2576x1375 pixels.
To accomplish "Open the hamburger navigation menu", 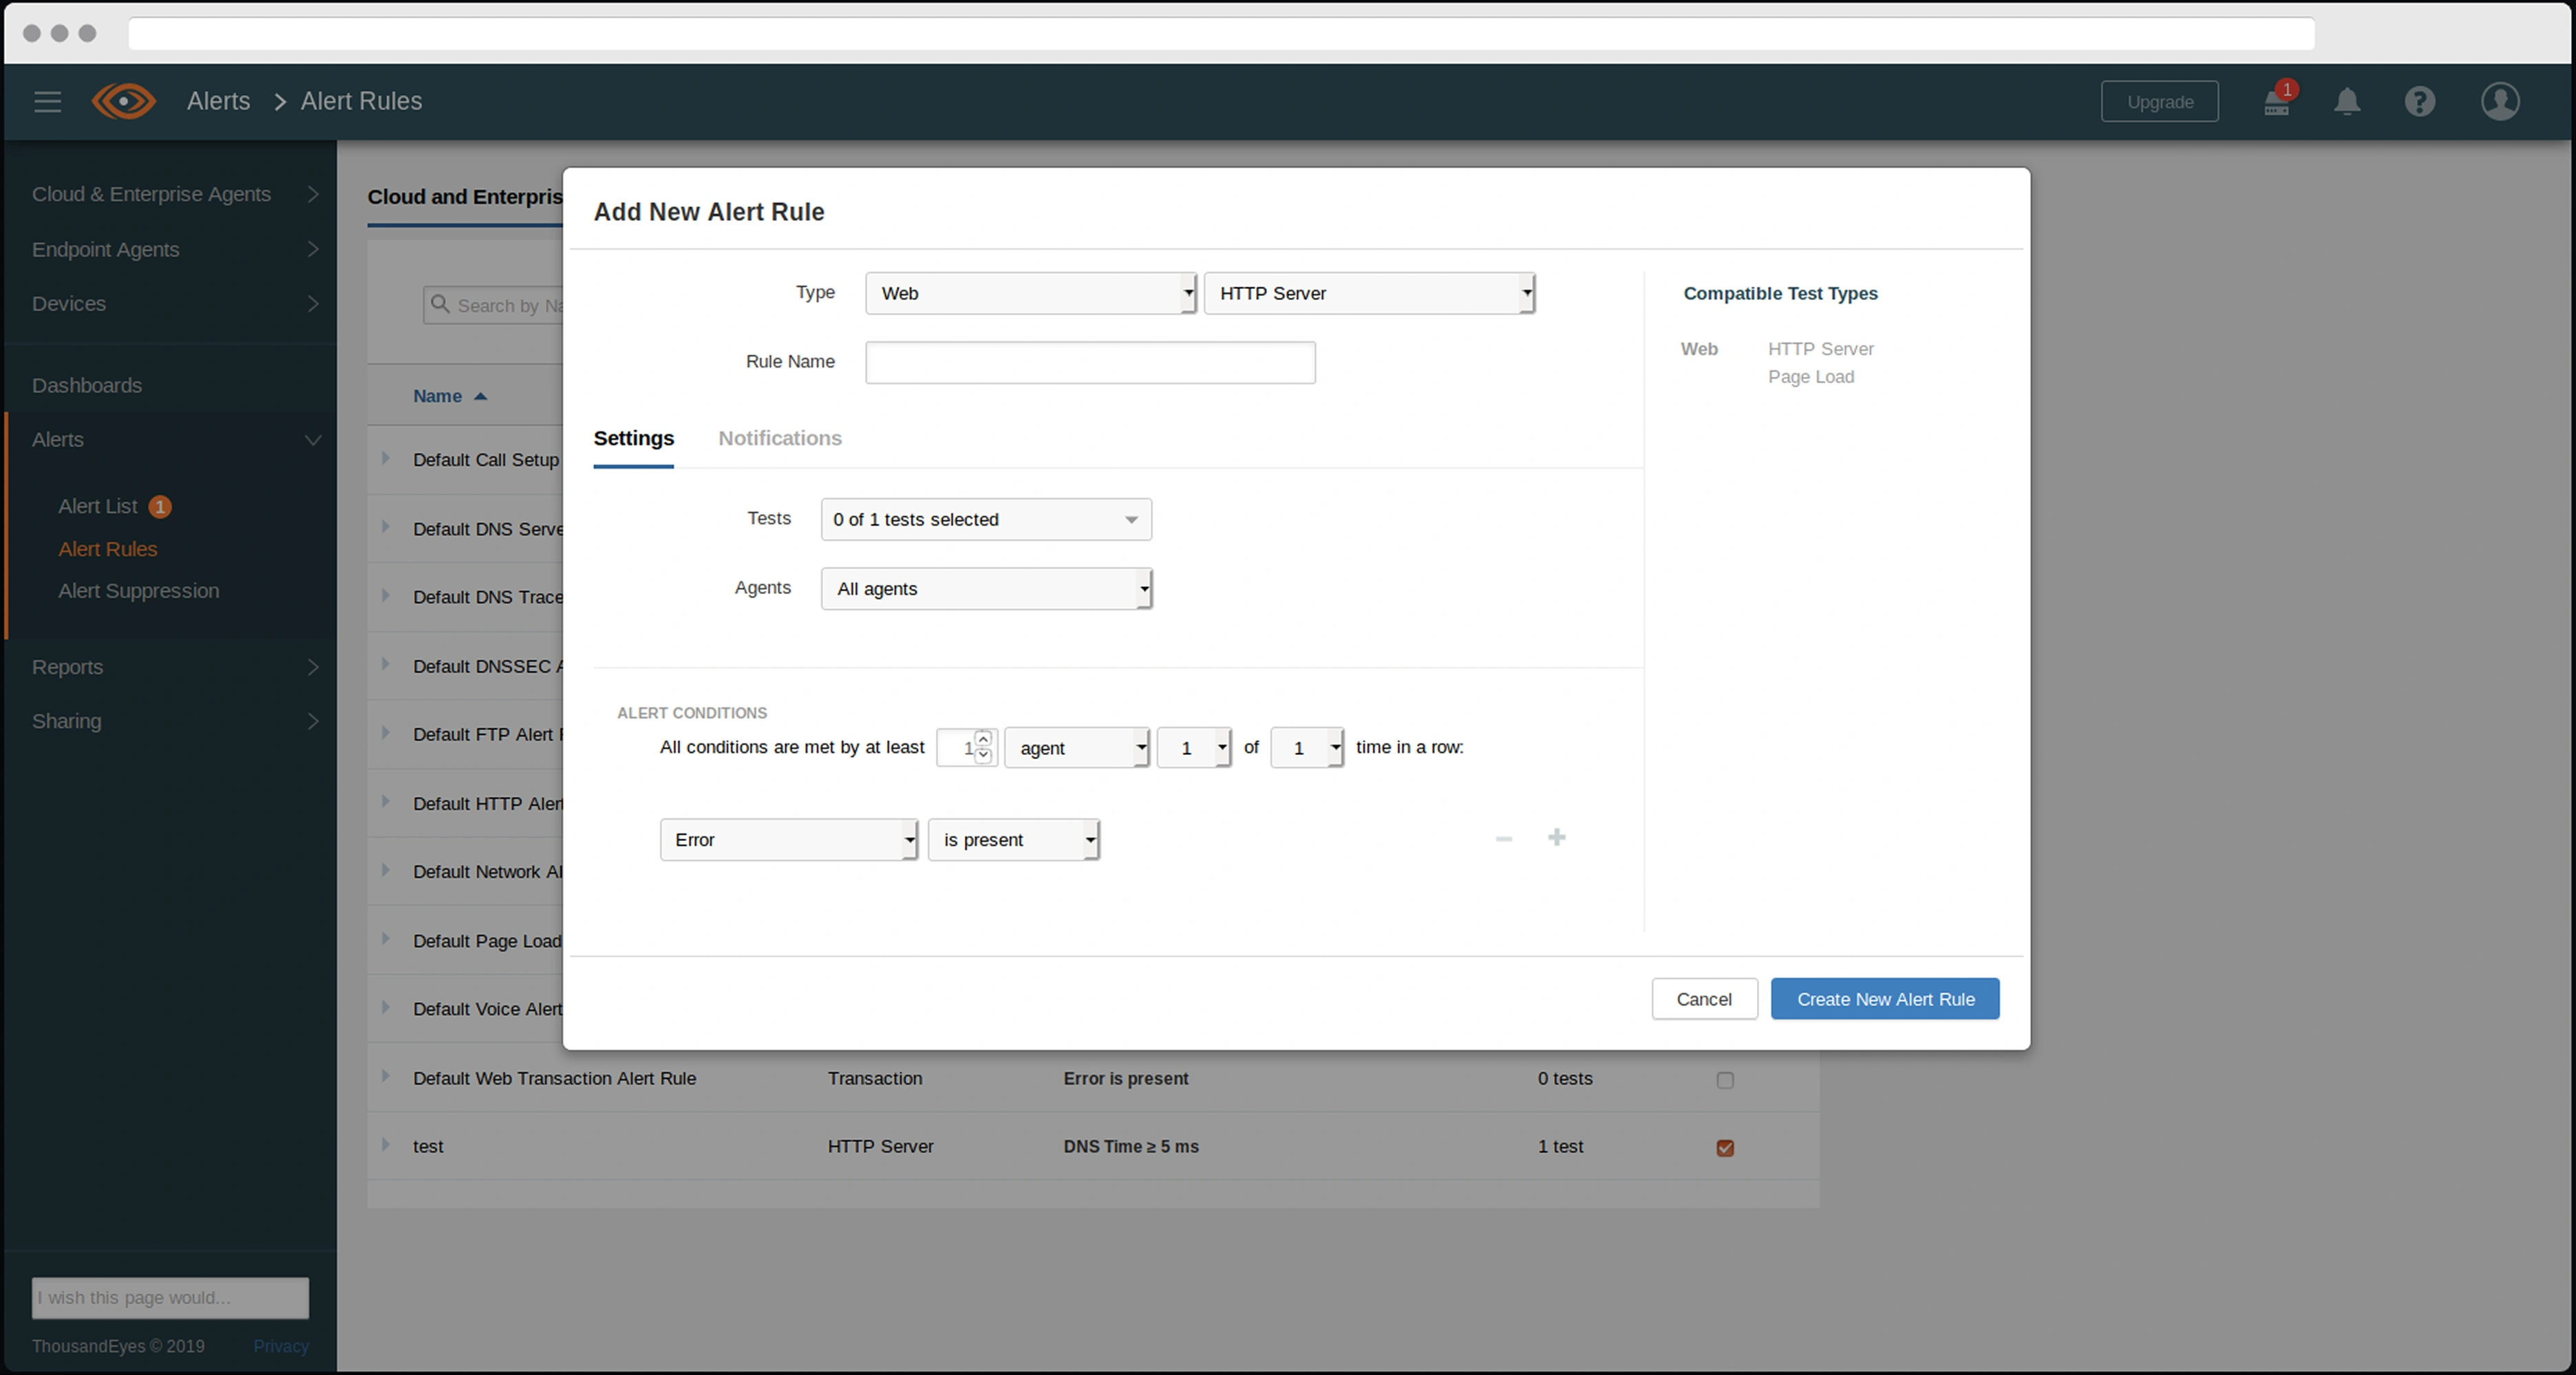I will coord(47,101).
